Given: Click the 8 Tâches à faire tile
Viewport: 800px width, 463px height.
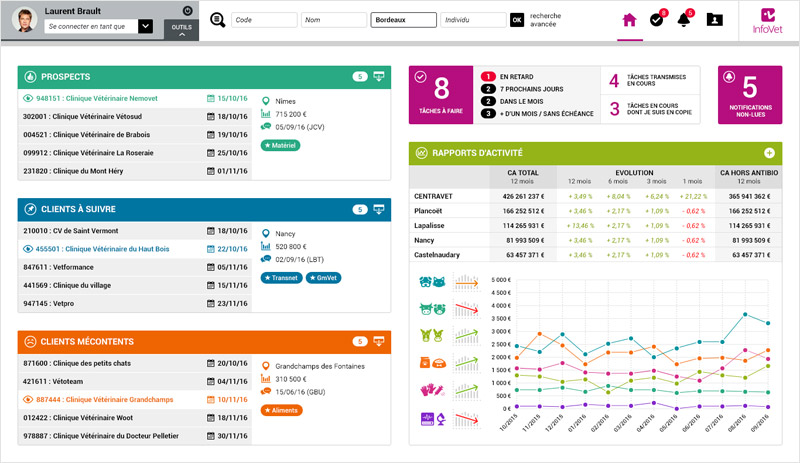Looking at the screenshot, I should point(441,95).
